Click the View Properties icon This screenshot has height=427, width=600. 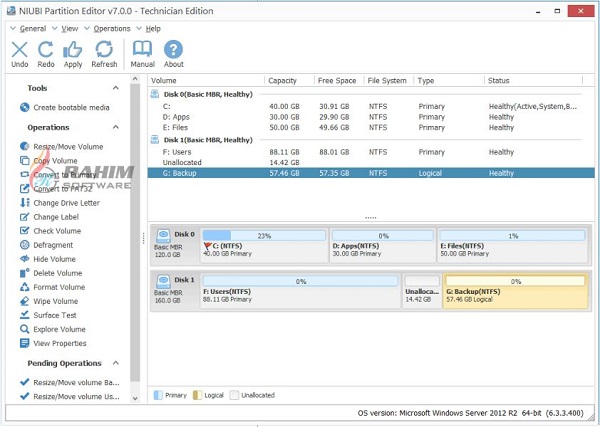click(24, 343)
